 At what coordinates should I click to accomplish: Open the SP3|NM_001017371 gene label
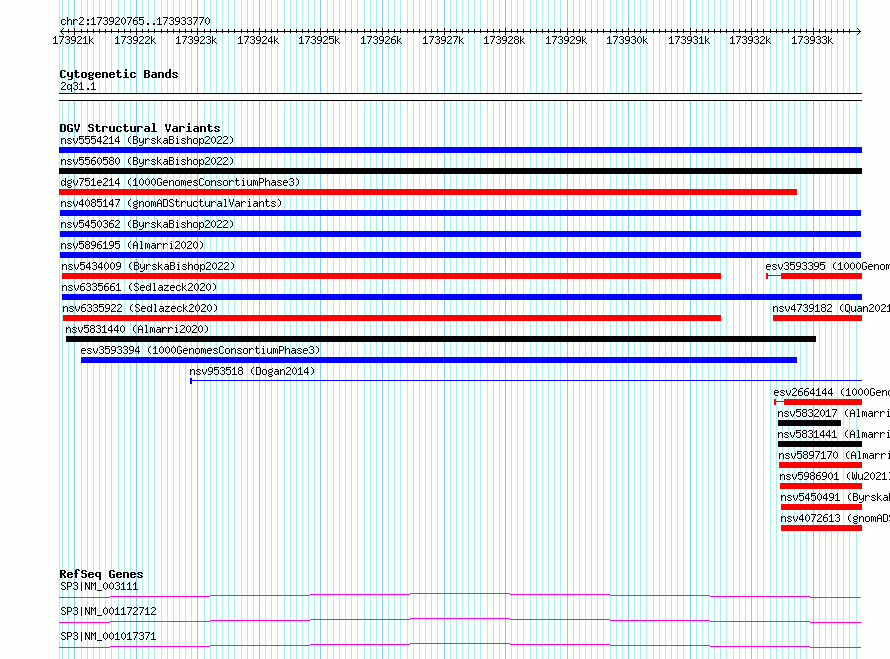tap(108, 636)
